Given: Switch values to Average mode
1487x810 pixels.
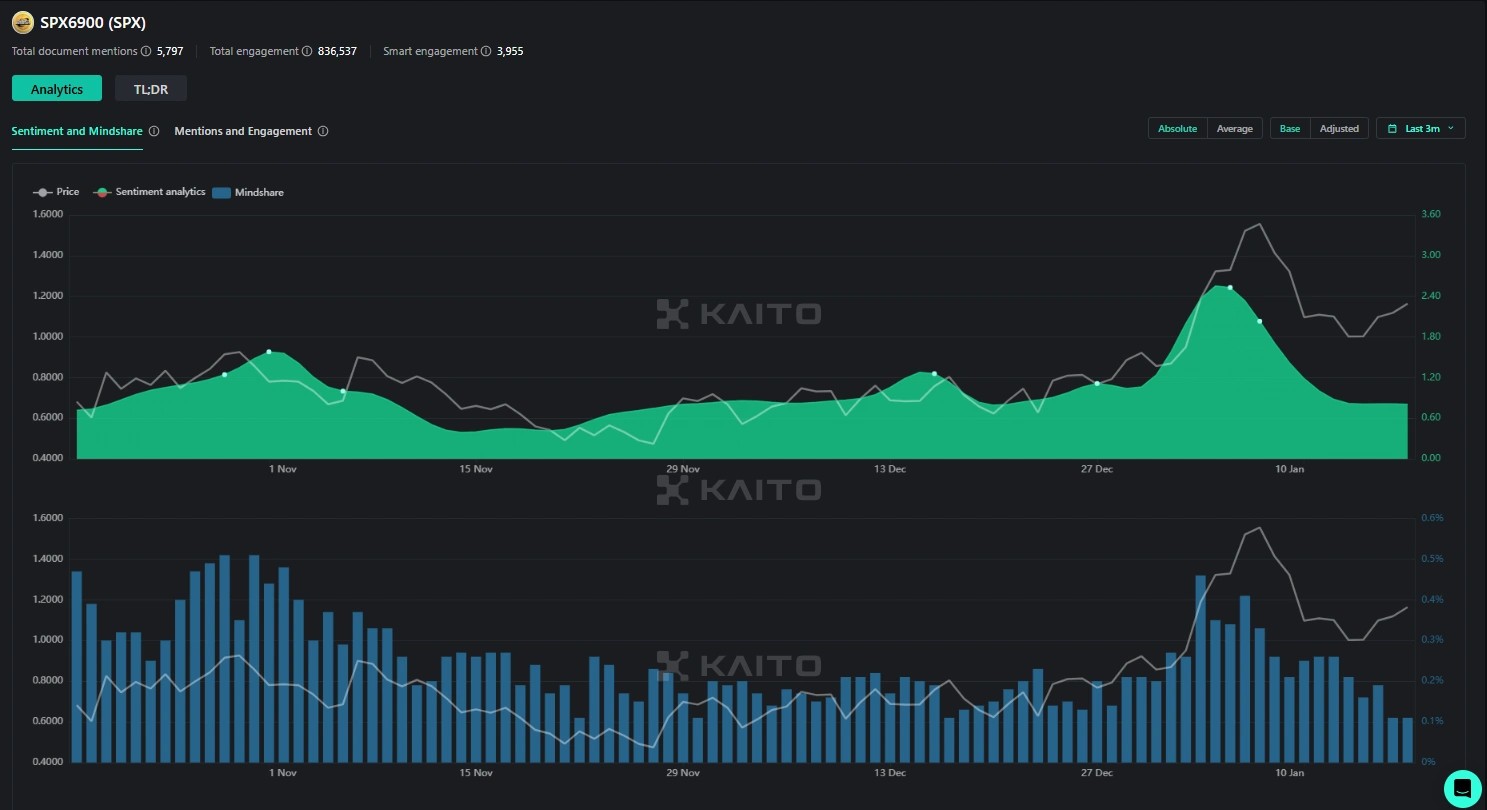Looking at the screenshot, I should tap(1234, 129).
